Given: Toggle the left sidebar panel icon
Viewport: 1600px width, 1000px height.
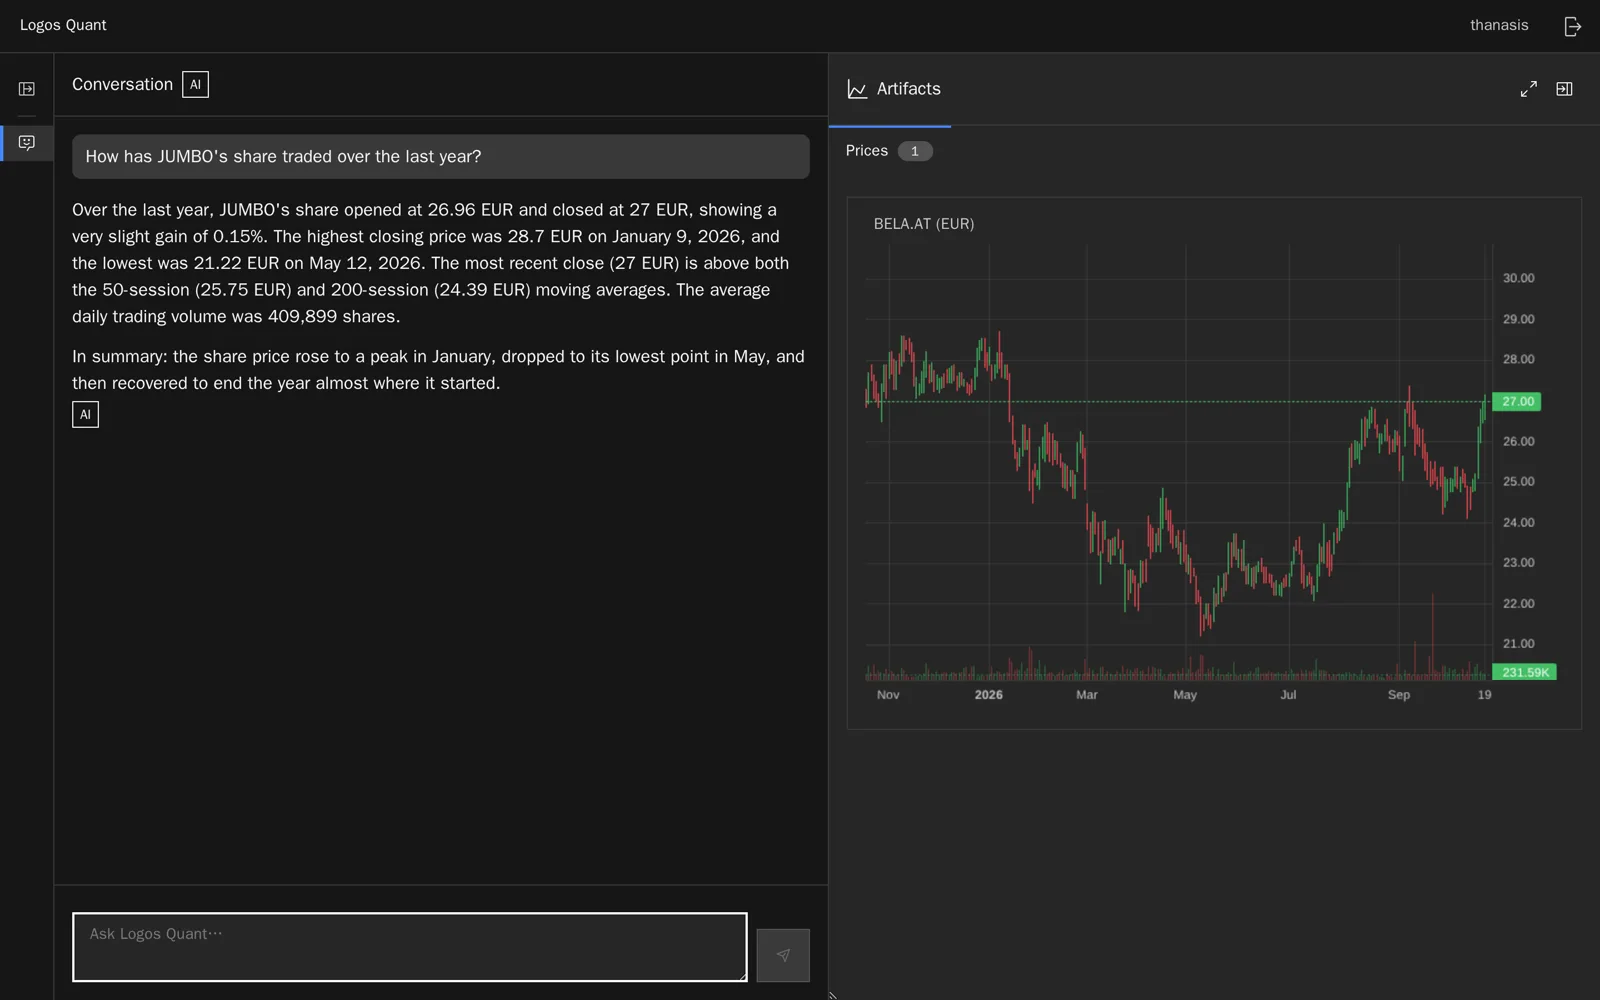Looking at the screenshot, I should tap(27, 89).
